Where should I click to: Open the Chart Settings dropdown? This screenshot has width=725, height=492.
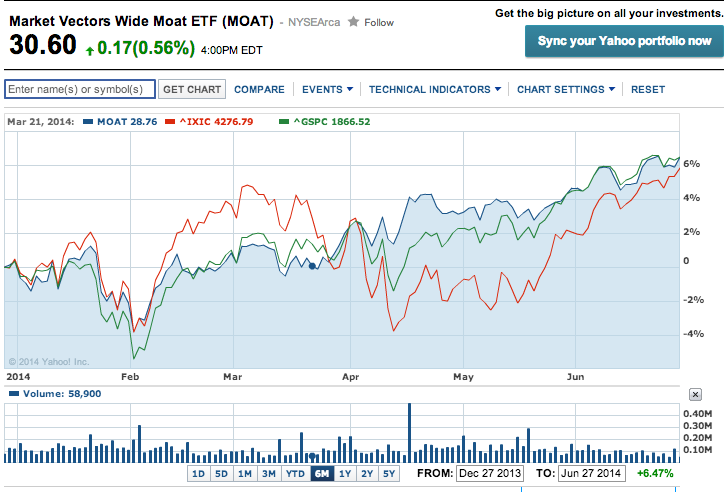pyautogui.click(x=565, y=89)
